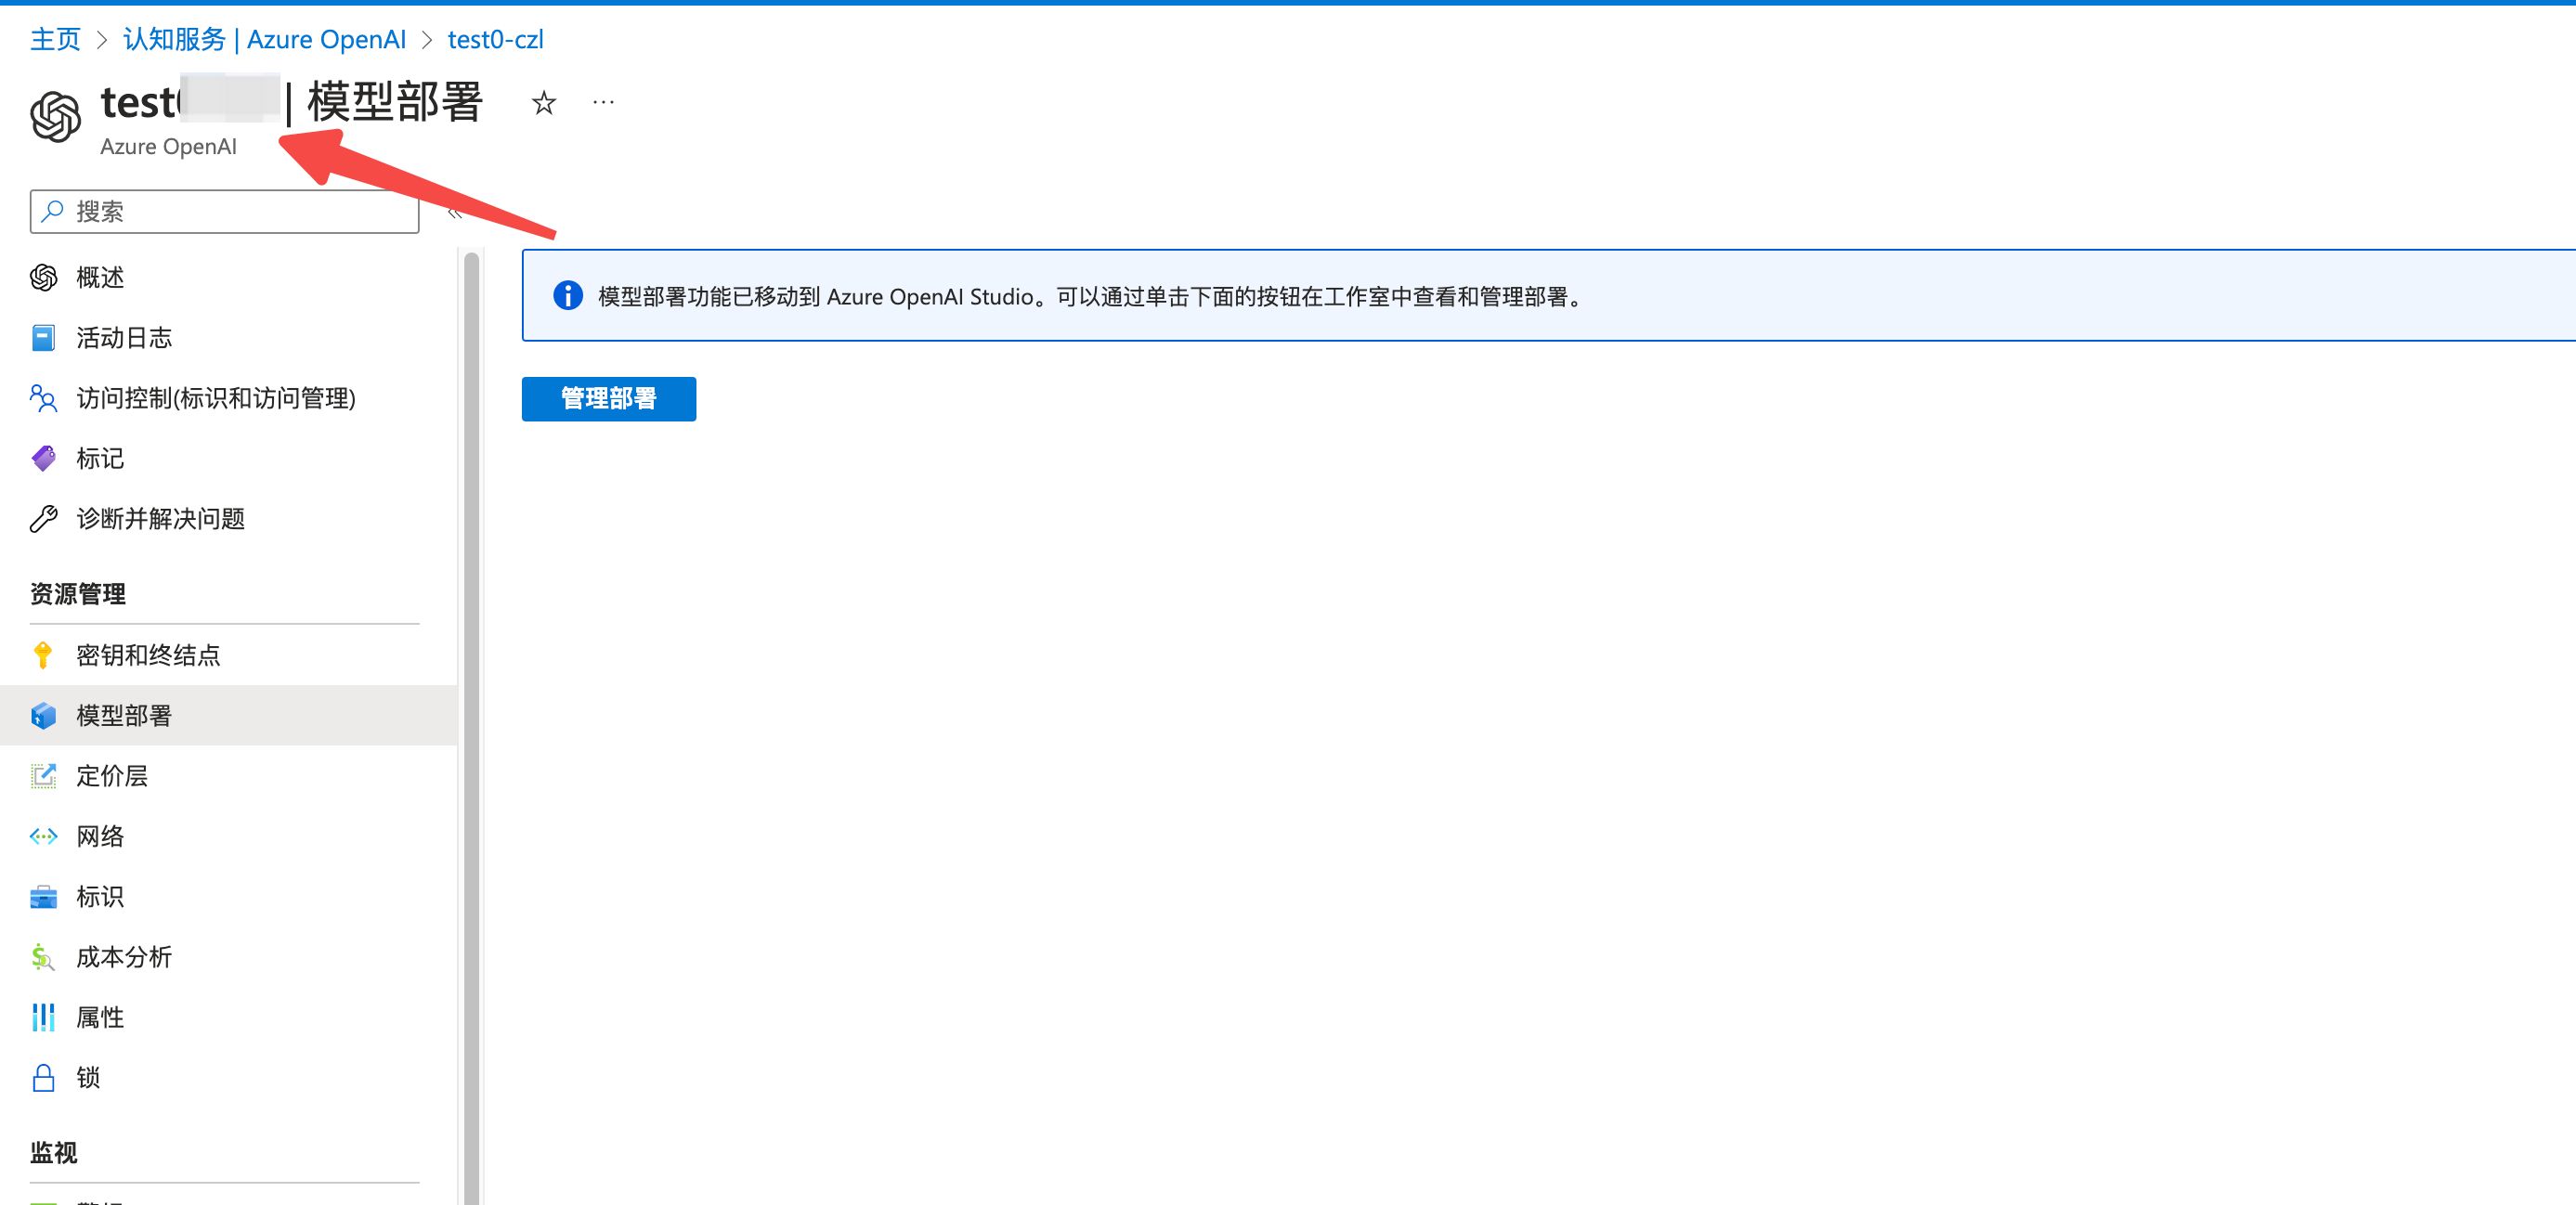Image resolution: width=2576 pixels, height=1205 pixels.
Task: Click the 访问控制 access control icon
Action: 44,398
